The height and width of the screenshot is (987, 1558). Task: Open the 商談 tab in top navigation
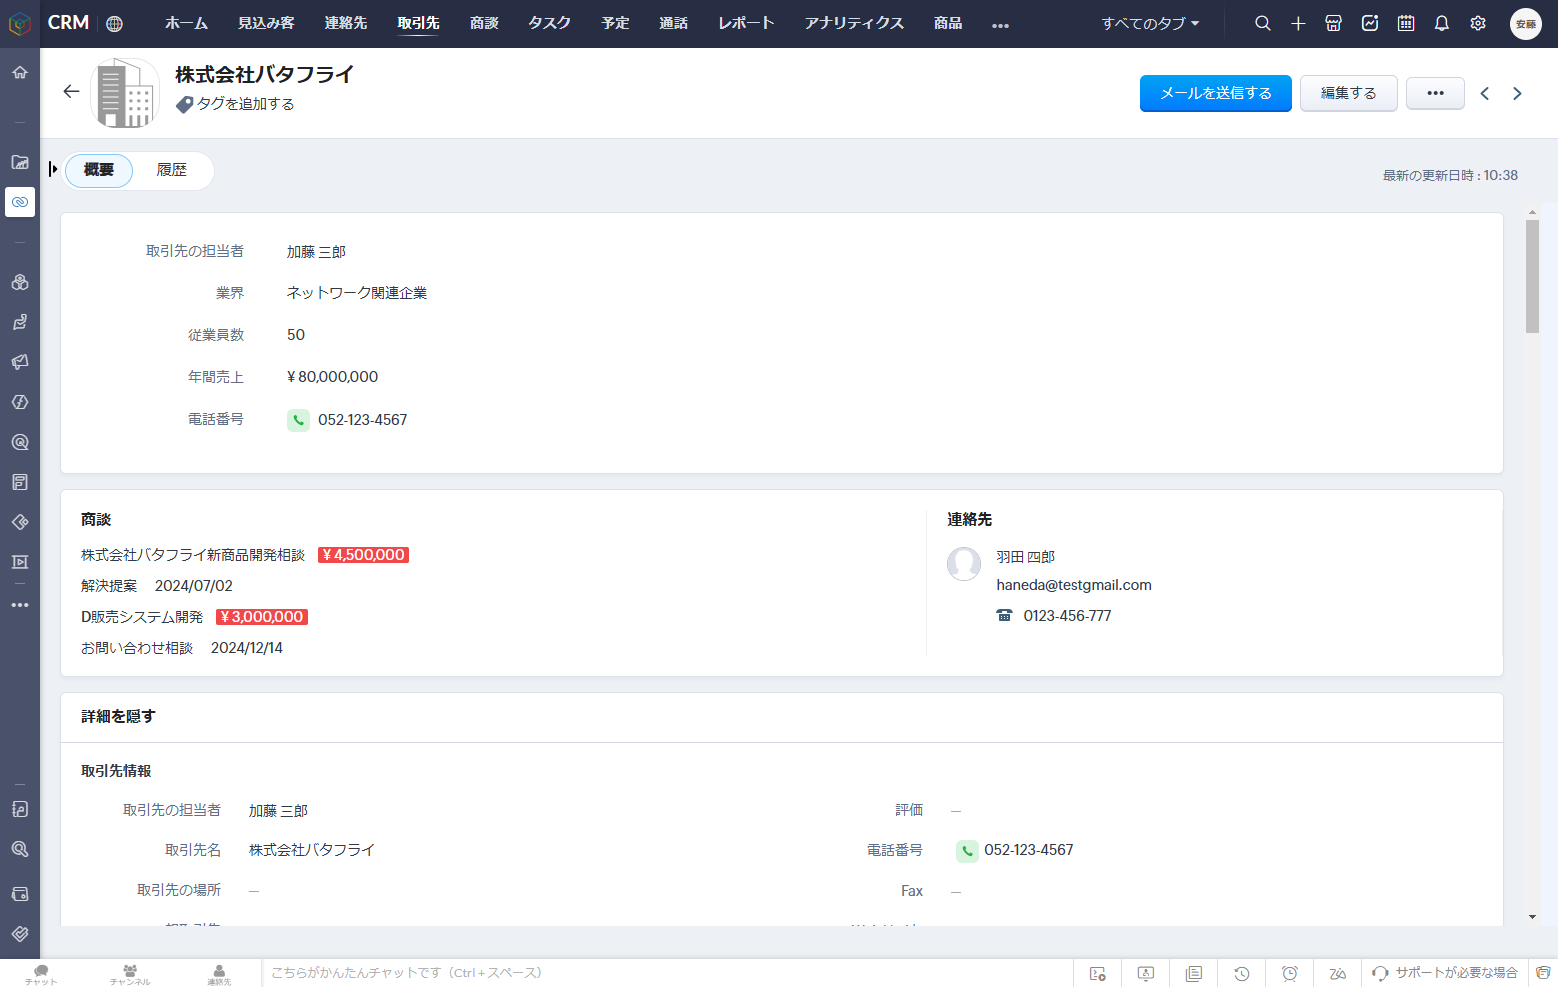coord(484,23)
